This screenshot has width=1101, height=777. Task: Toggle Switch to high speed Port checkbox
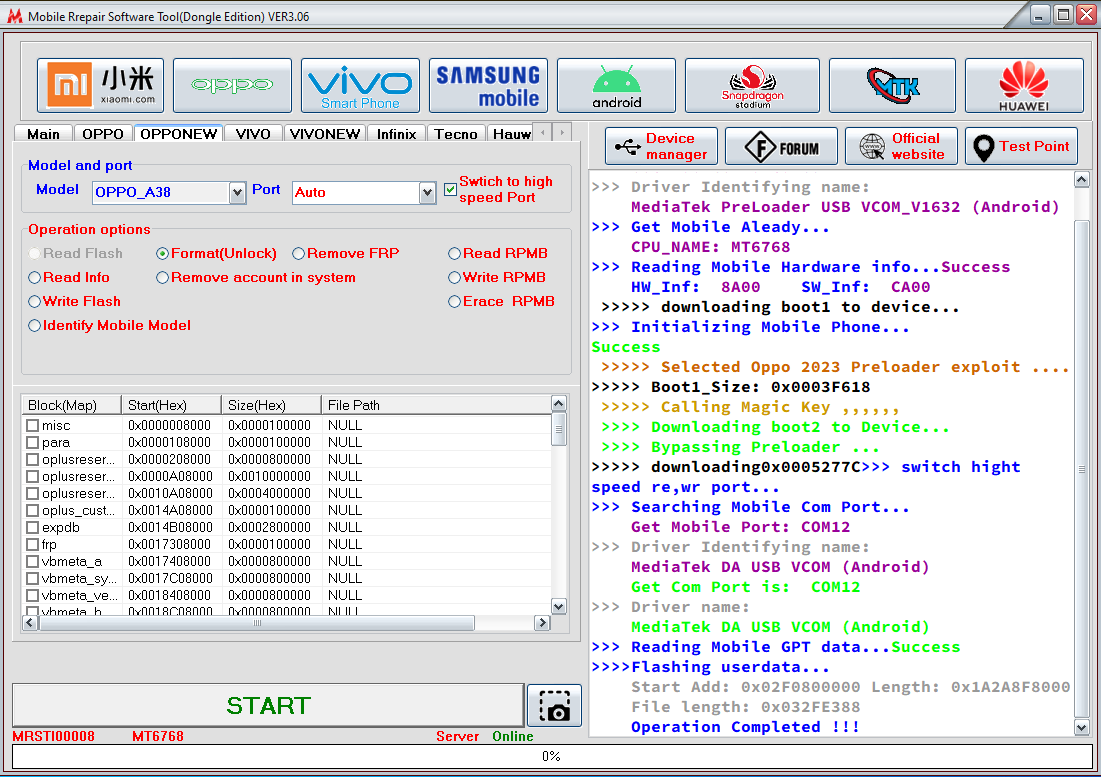pyautogui.click(x=451, y=190)
